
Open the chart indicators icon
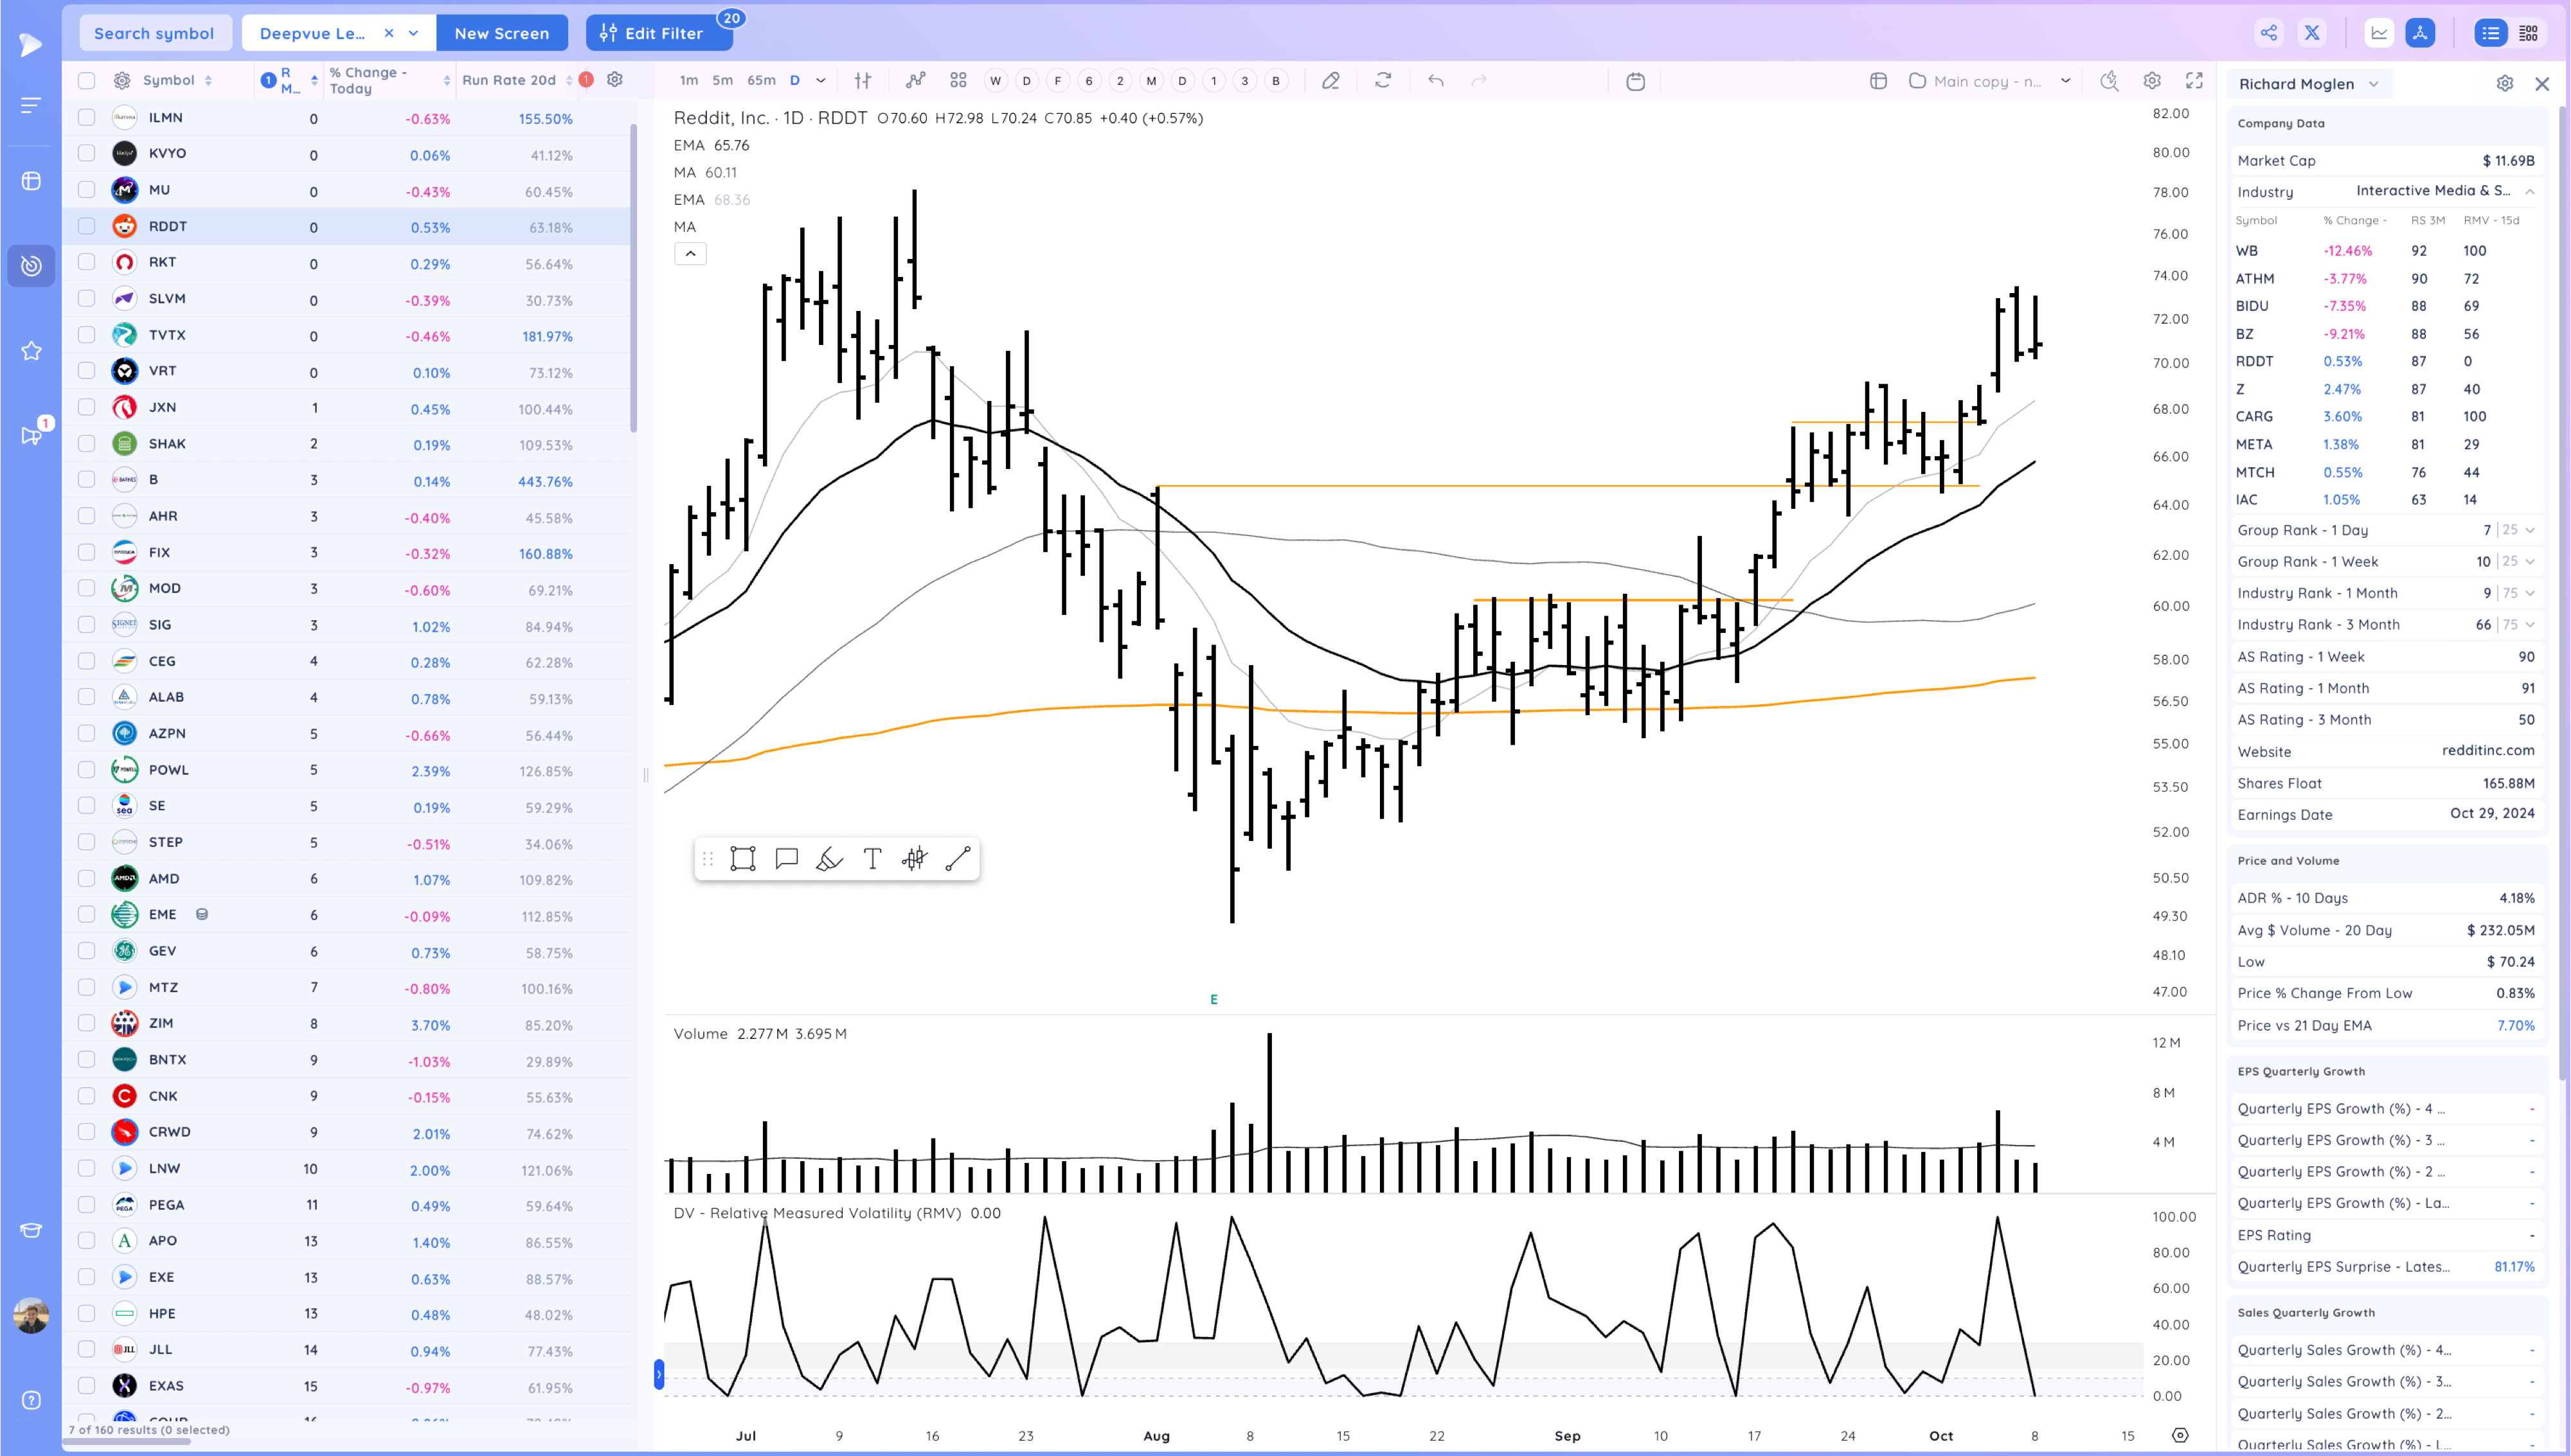(x=915, y=81)
